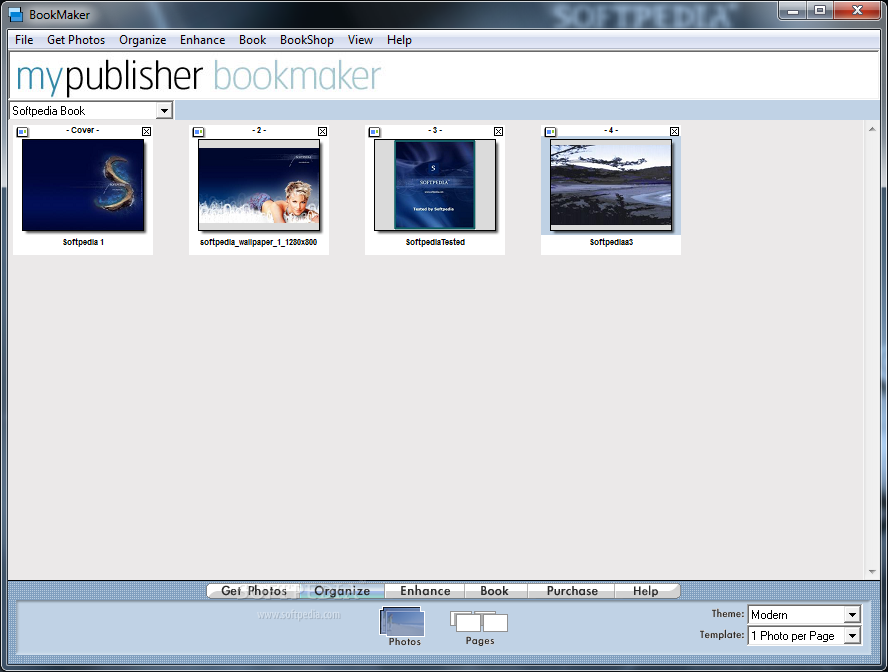Go to Help tab in bottom bar
The image size is (888, 672).
[646, 590]
